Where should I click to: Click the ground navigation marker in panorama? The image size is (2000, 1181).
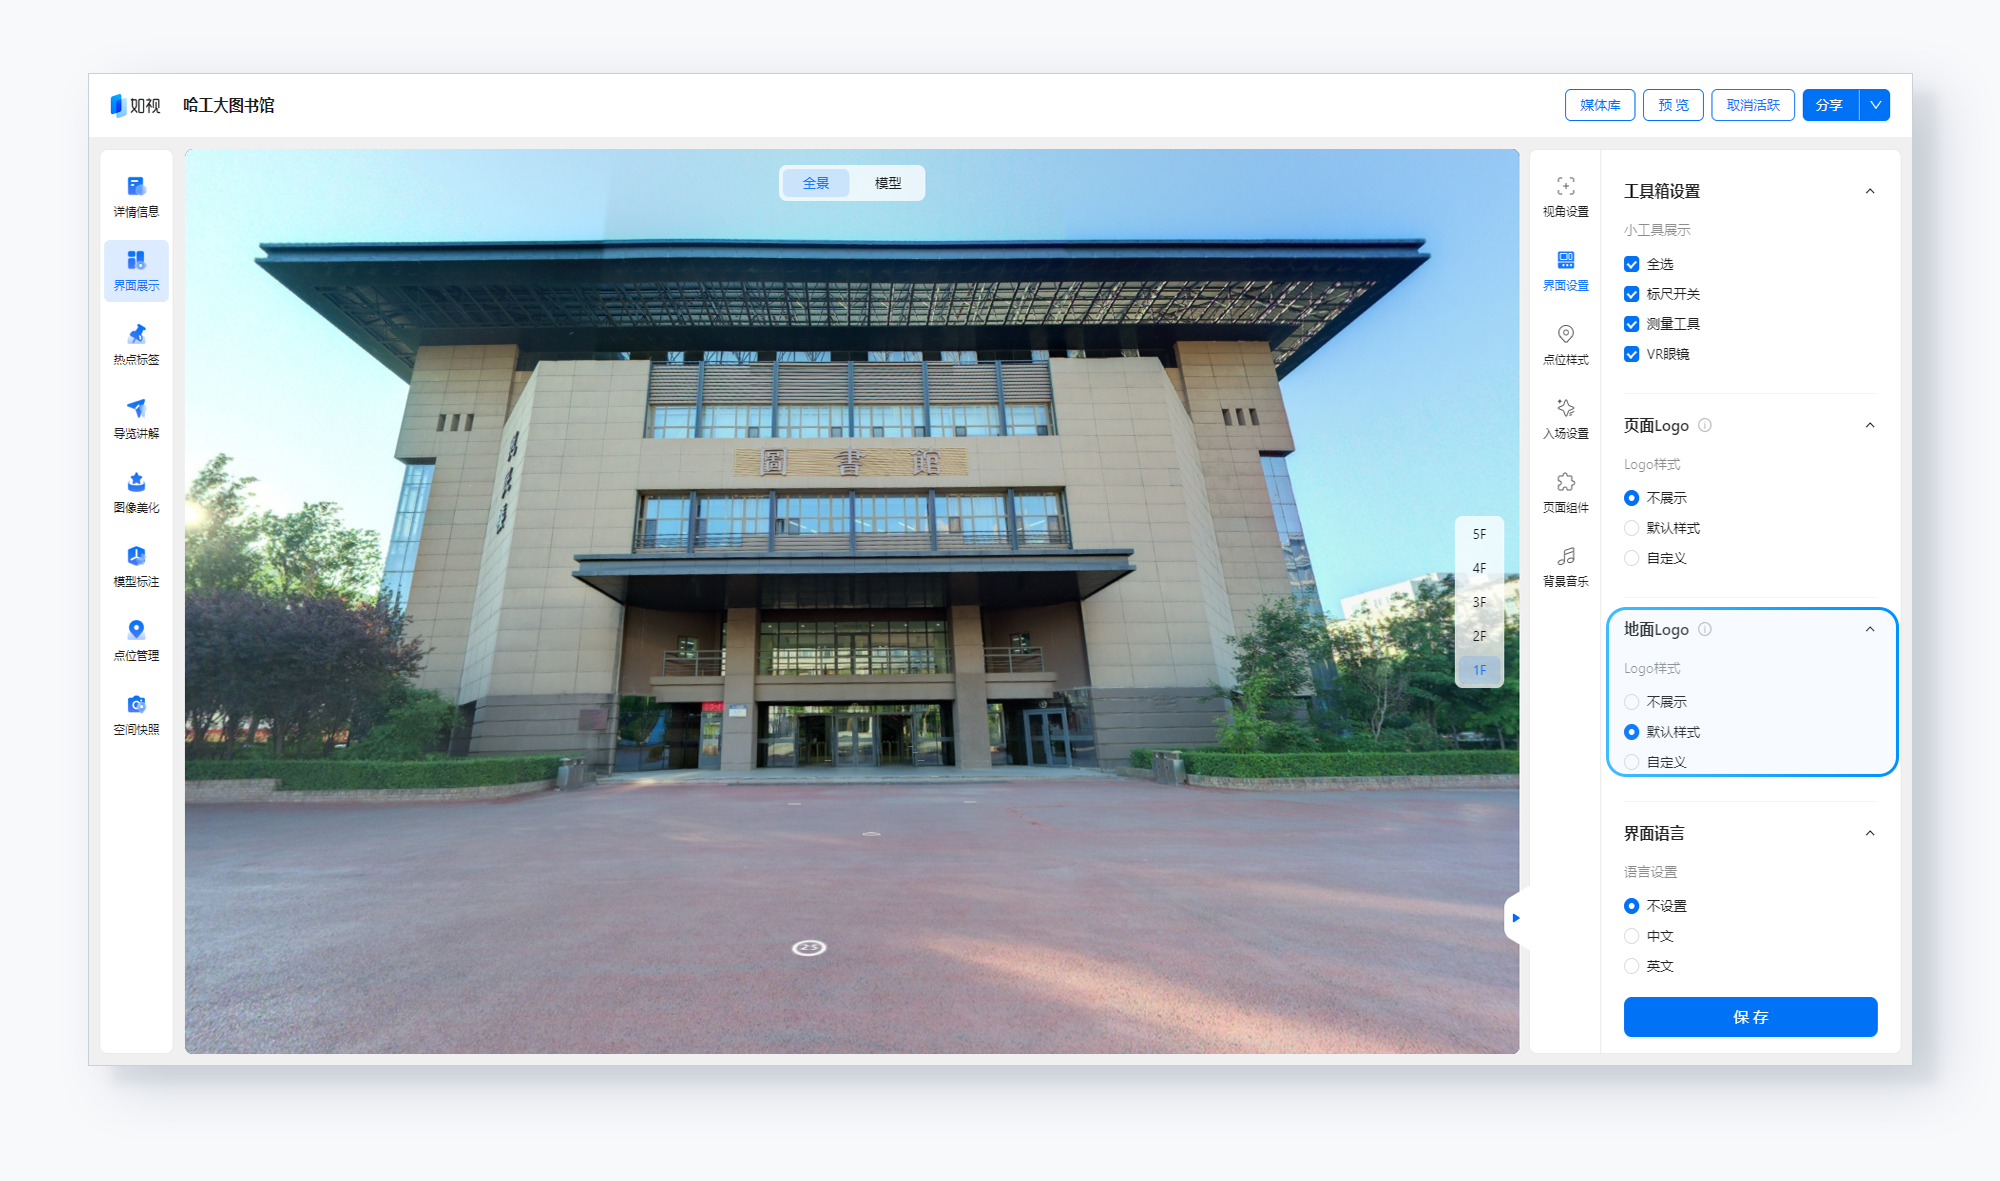[809, 948]
